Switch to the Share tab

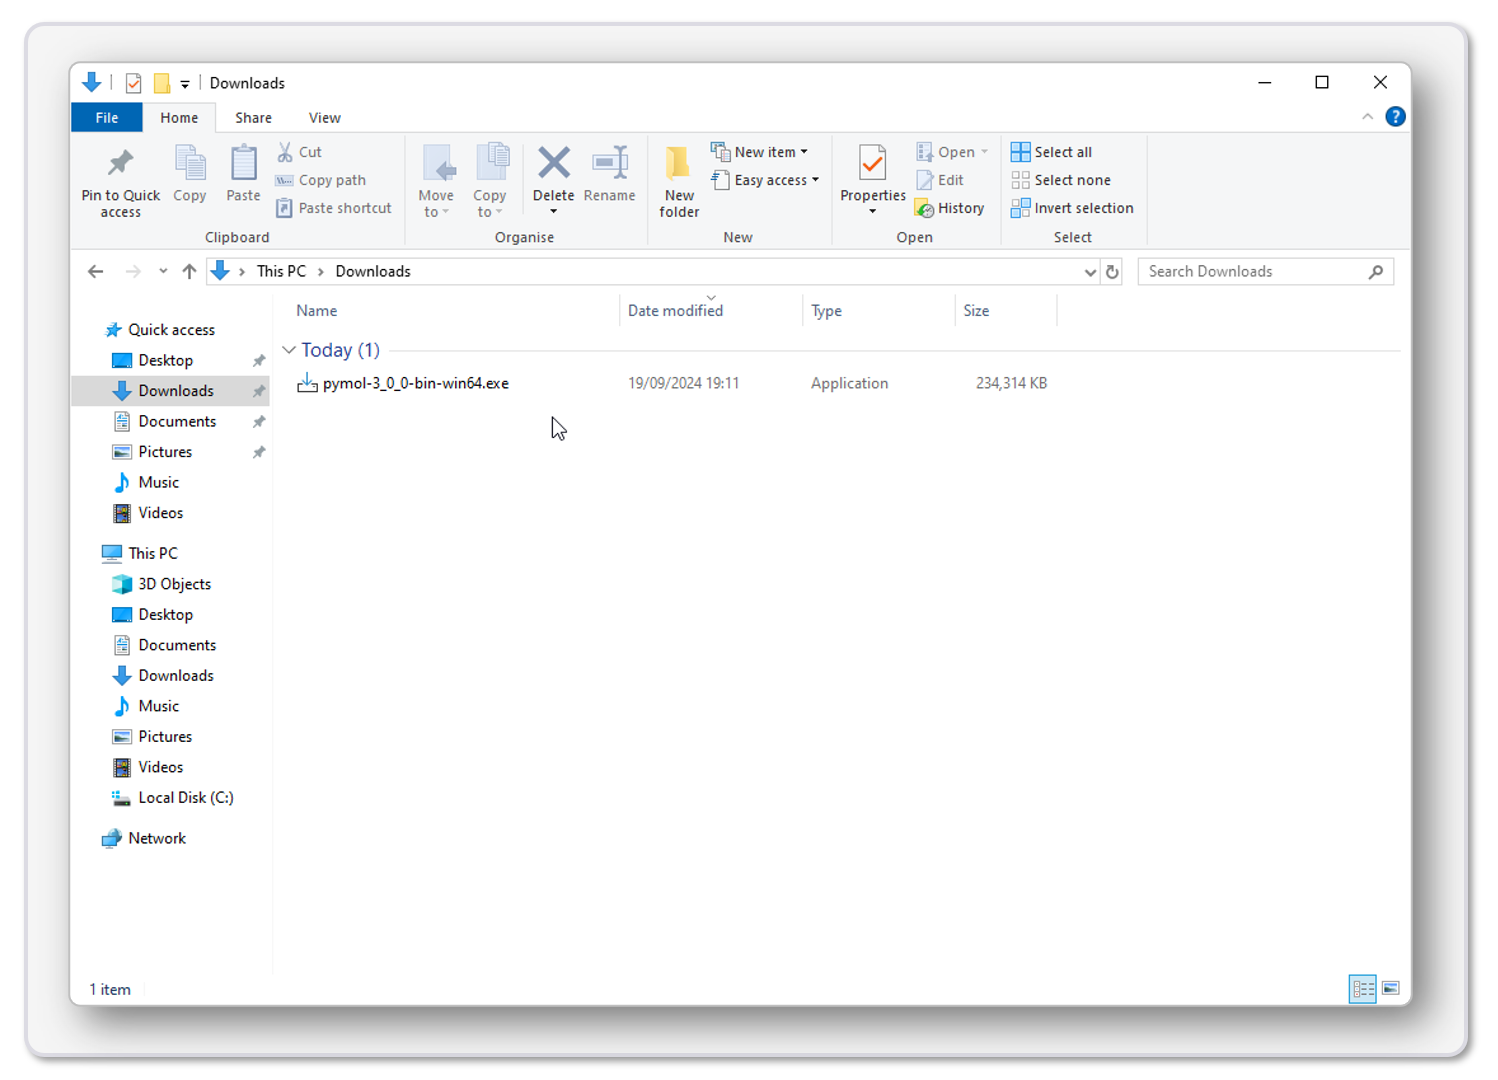tap(253, 117)
